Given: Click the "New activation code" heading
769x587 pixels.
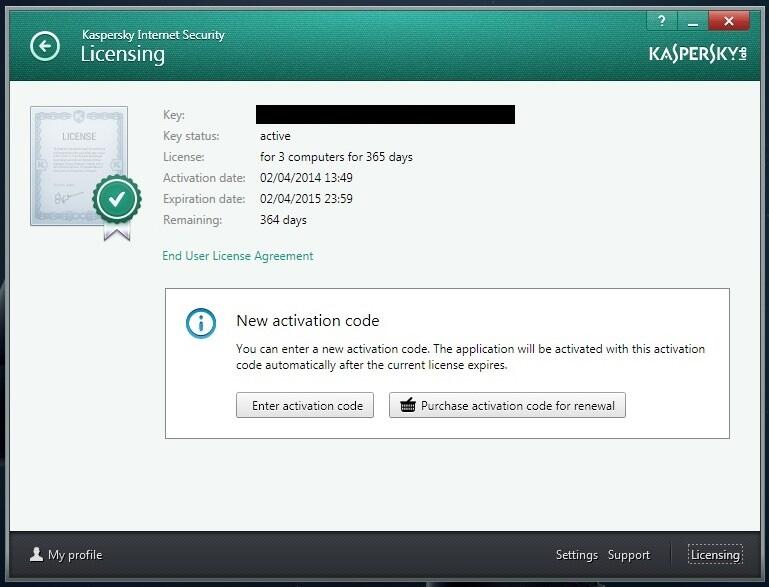Looking at the screenshot, I should (308, 321).
